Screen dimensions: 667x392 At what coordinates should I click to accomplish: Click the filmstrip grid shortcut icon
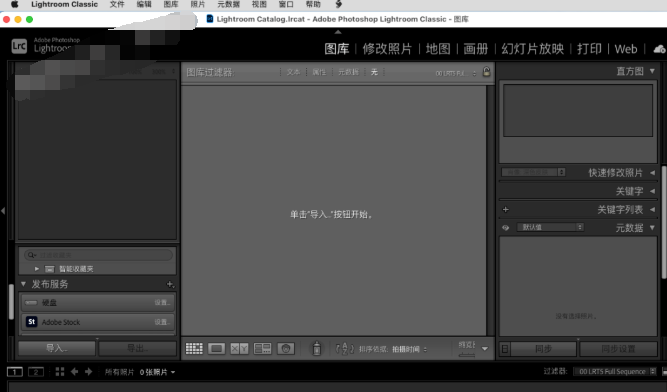click(60, 372)
